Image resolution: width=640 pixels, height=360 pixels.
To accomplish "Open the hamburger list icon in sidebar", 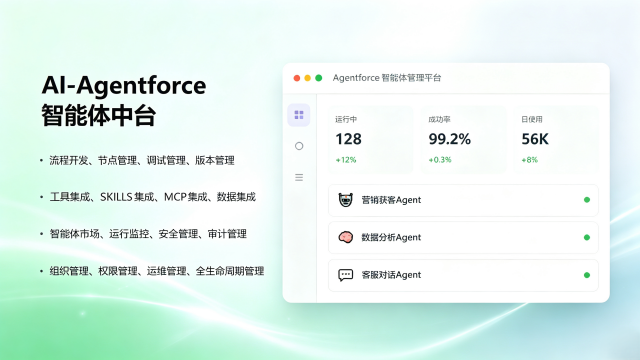I will click(299, 177).
